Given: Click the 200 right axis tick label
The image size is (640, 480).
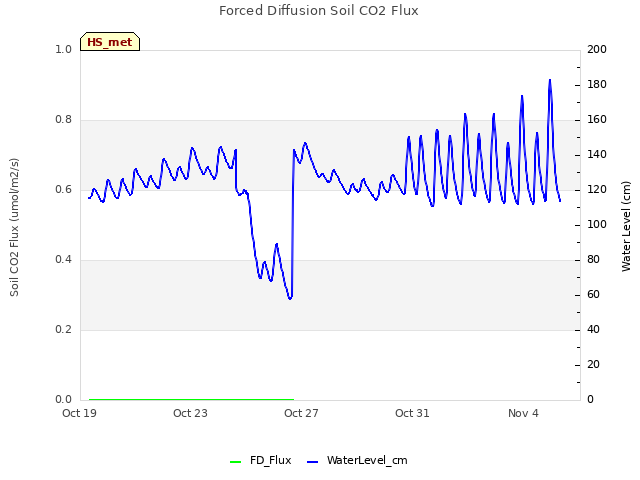Looking at the screenshot, I should 597,49.
